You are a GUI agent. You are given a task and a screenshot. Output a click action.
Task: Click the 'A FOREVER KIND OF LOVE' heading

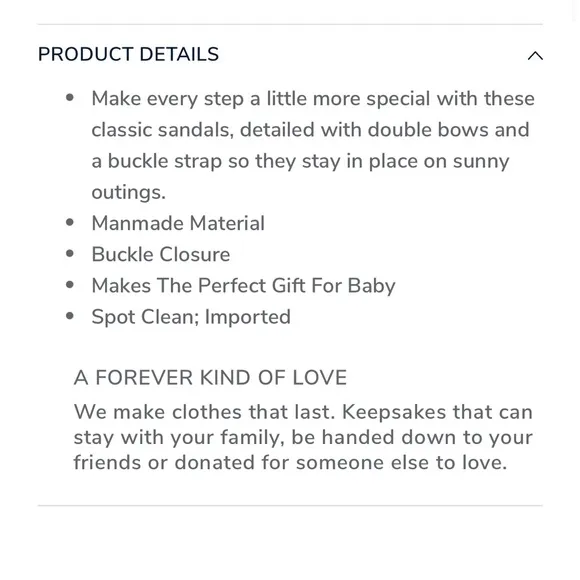point(210,378)
